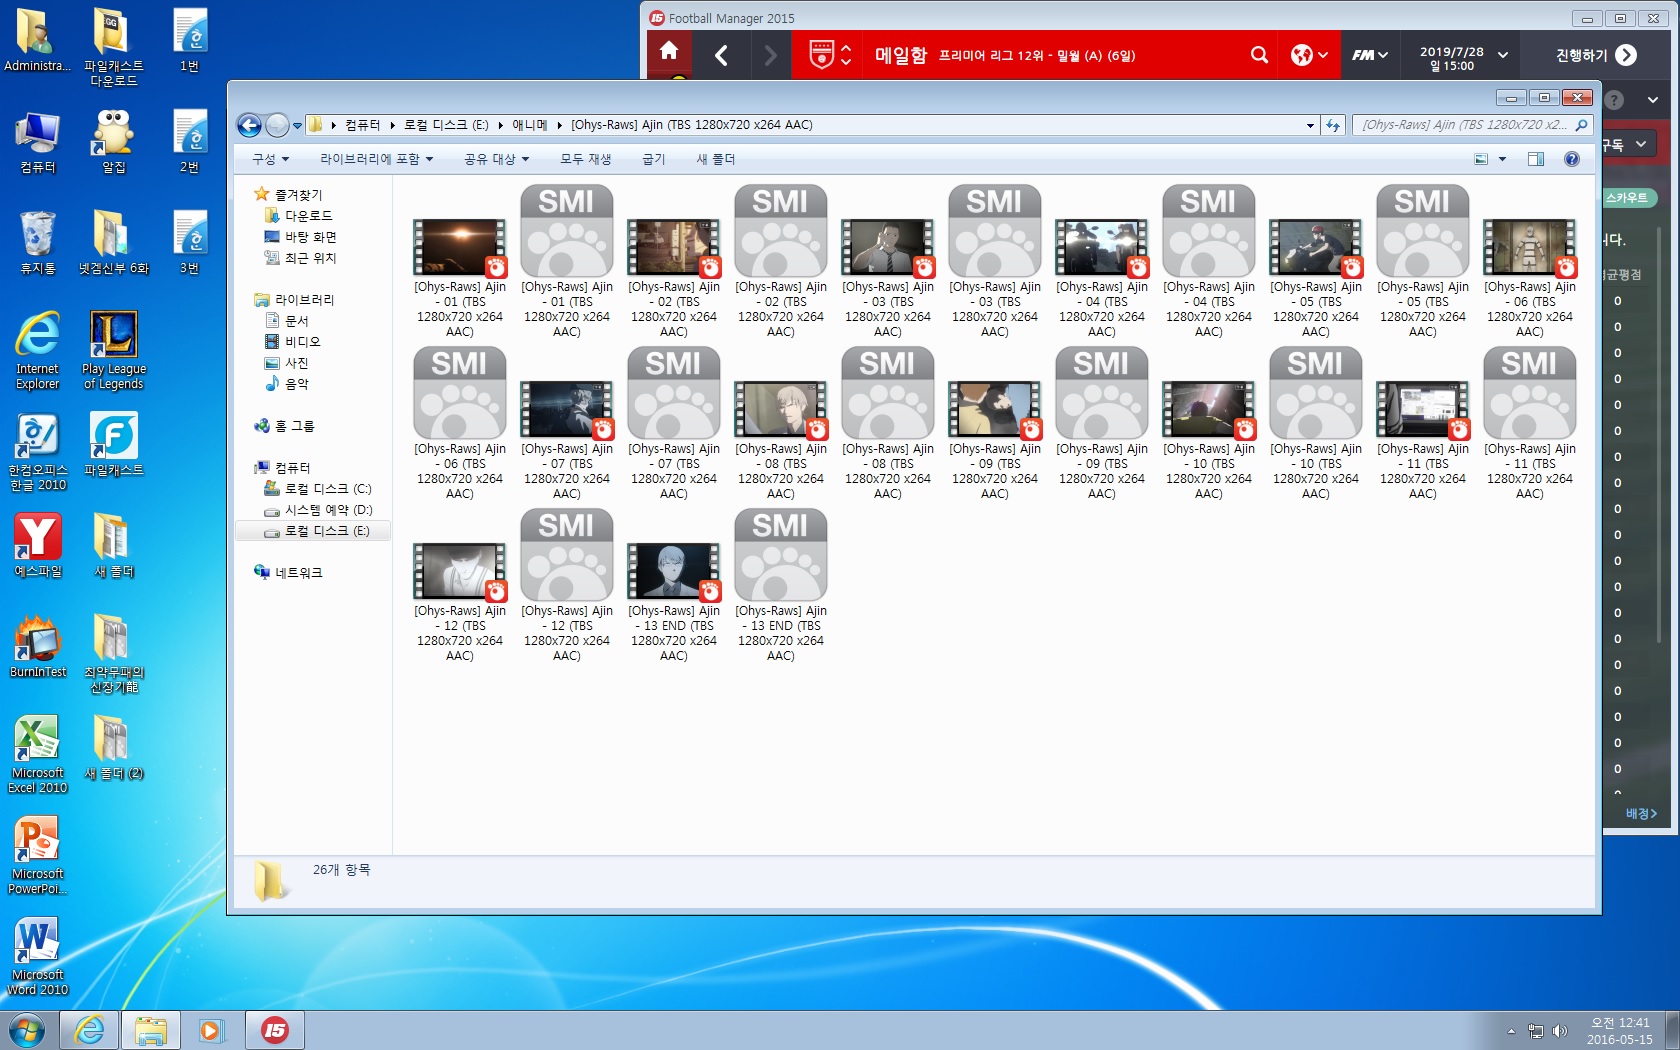Click Football Manager home icon

[669, 53]
